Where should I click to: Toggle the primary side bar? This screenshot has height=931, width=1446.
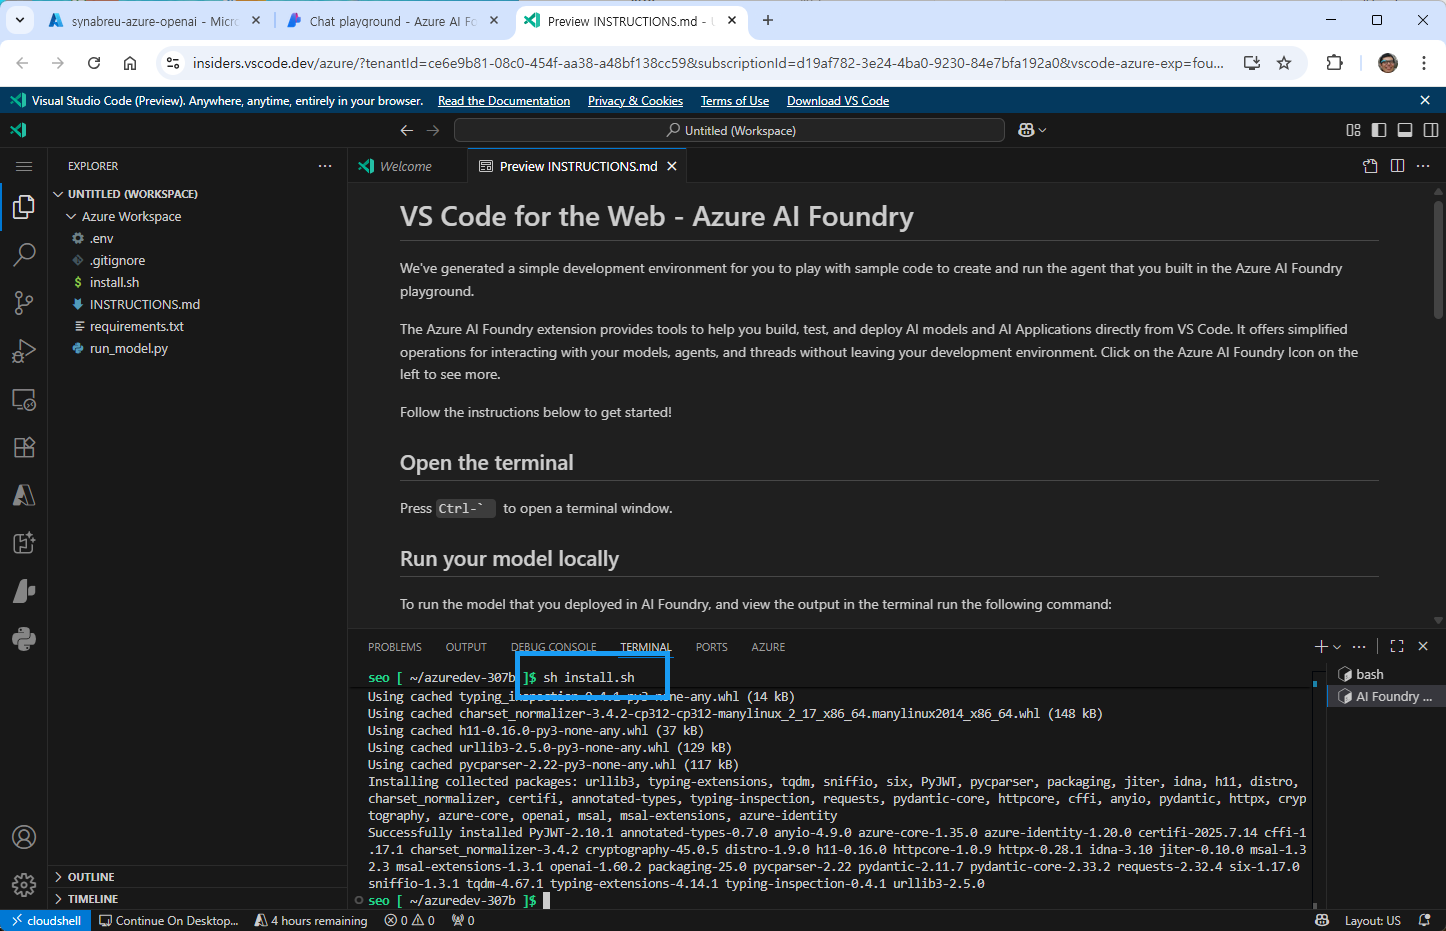coord(1379,130)
